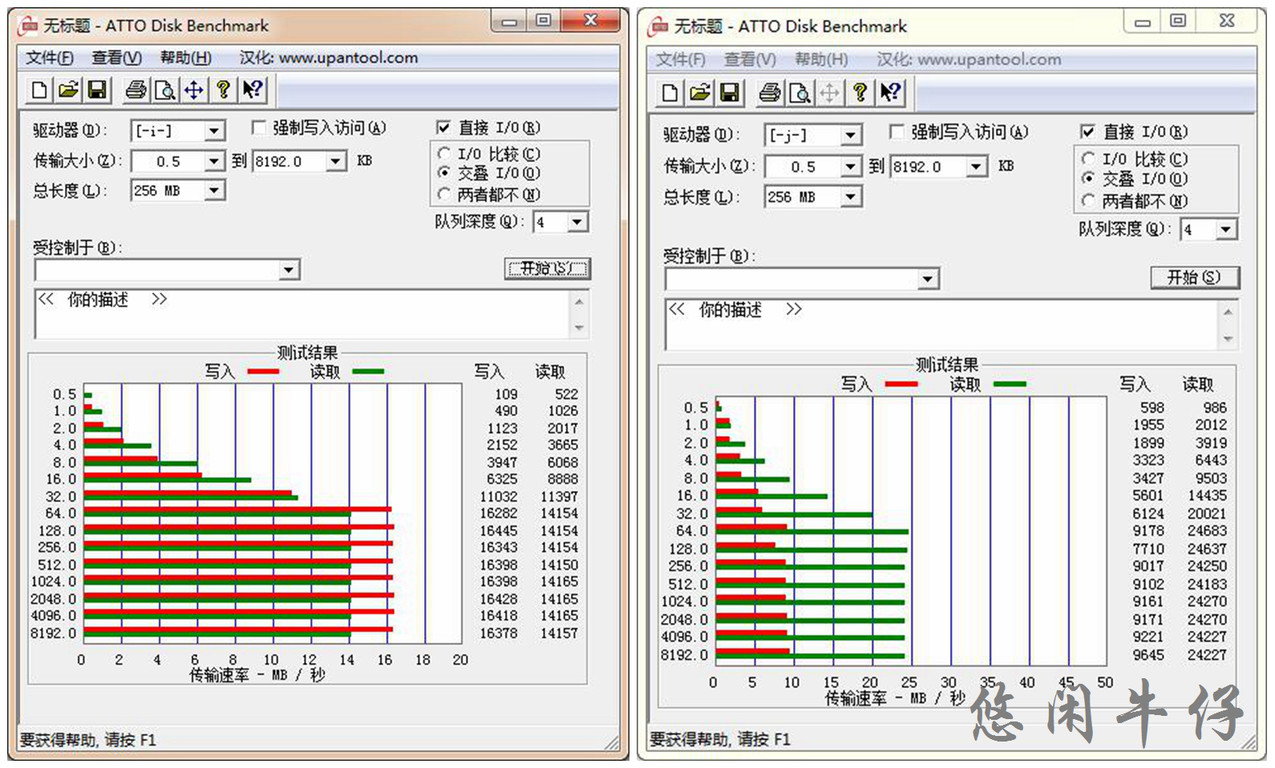Open 查看(V) menu in right window
Image resolution: width=1275 pixels, height=768 pixels.
[x=750, y=60]
